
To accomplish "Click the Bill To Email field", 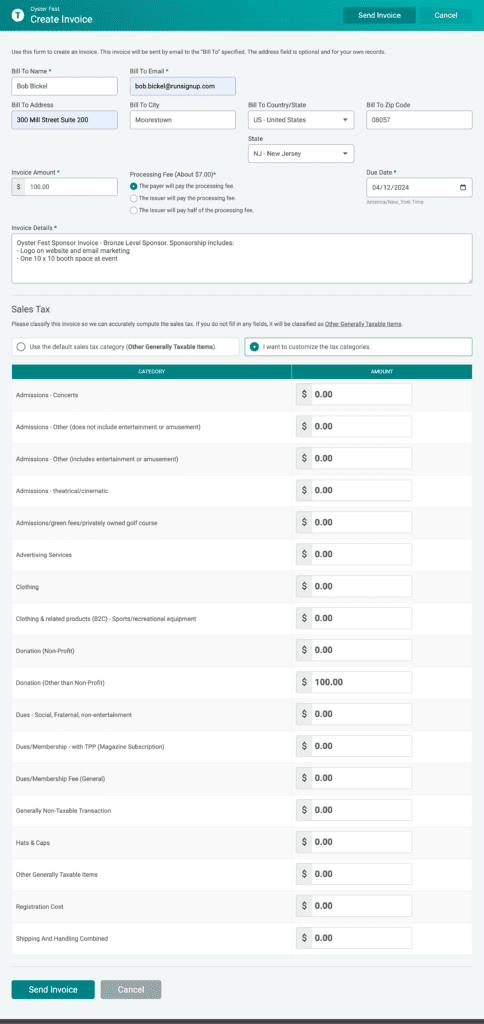I will [x=183, y=86].
